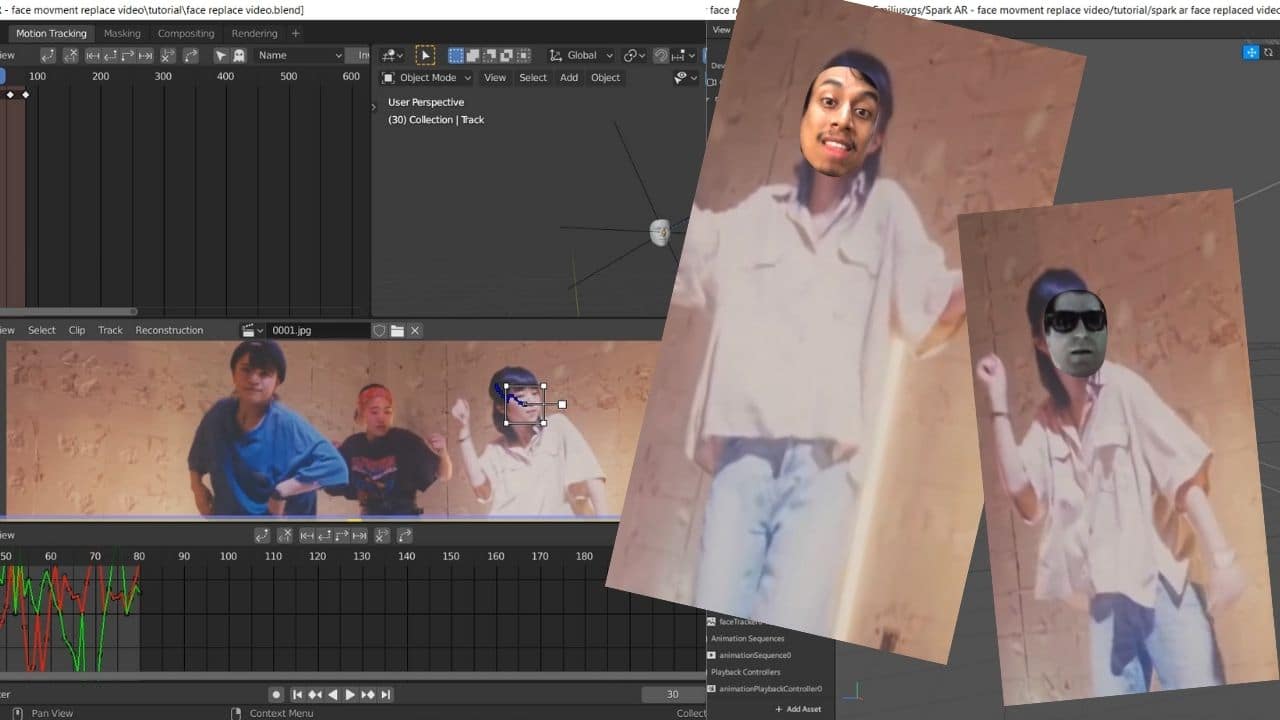Click the select box tool icon in 3D viewport
Image resolution: width=1280 pixels, height=720 pixels.
pos(425,56)
